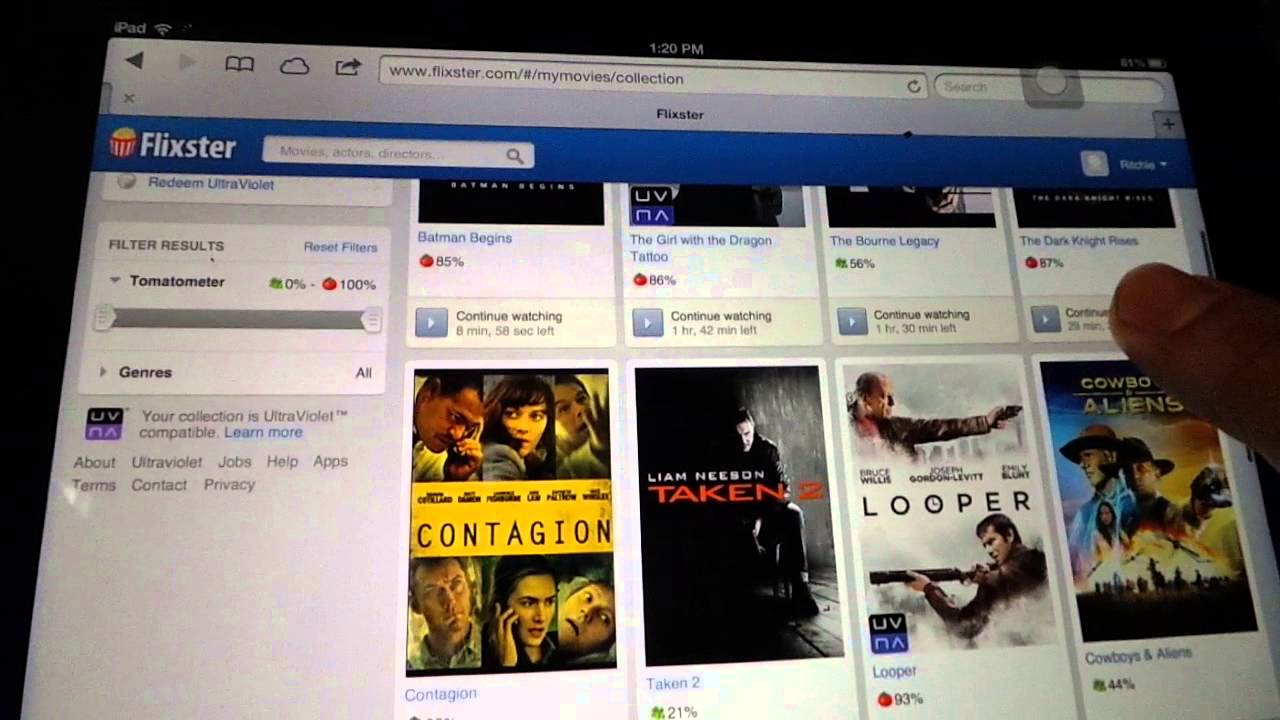Select the Flixster tab title
Viewport: 1280px width, 720px height.
[680, 114]
